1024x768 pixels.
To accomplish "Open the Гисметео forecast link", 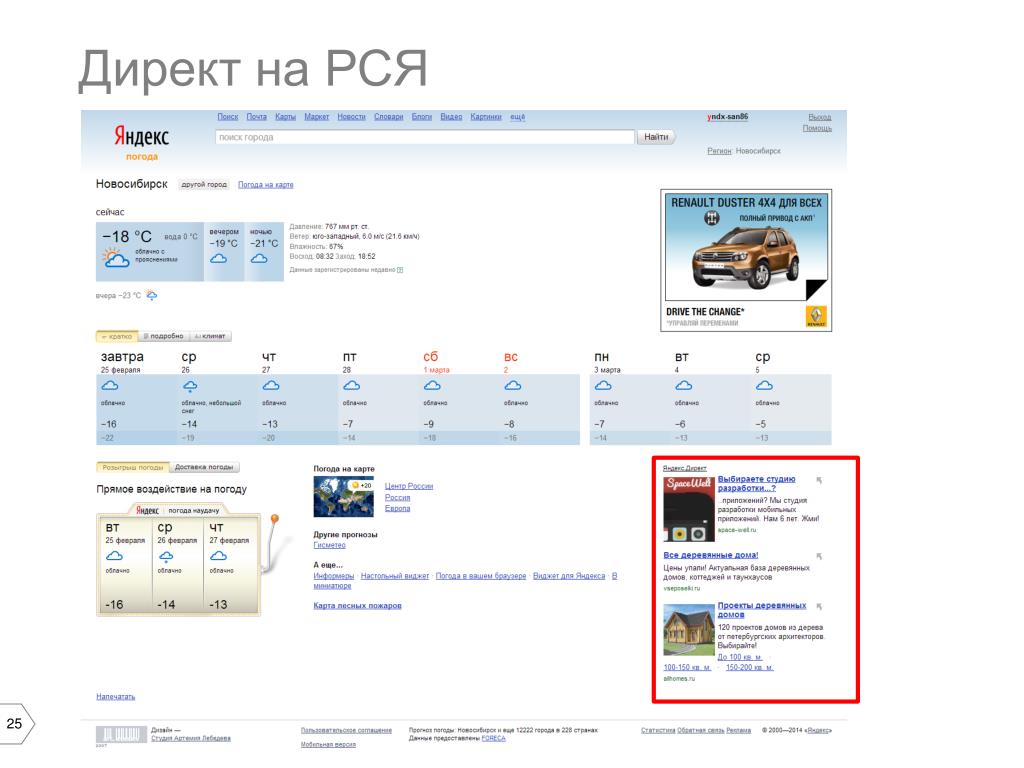I will click(x=329, y=545).
